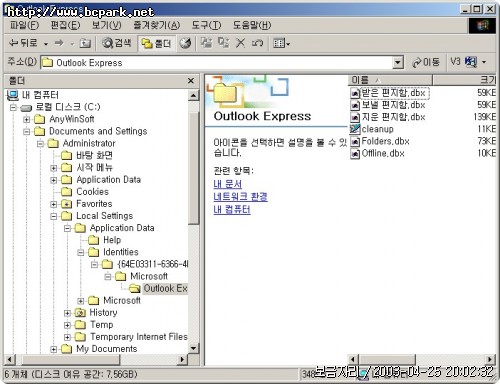The width and height of the screenshot is (500, 384).
Task: Select the 바탕 화면 folder
Action: [x=94, y=155]
